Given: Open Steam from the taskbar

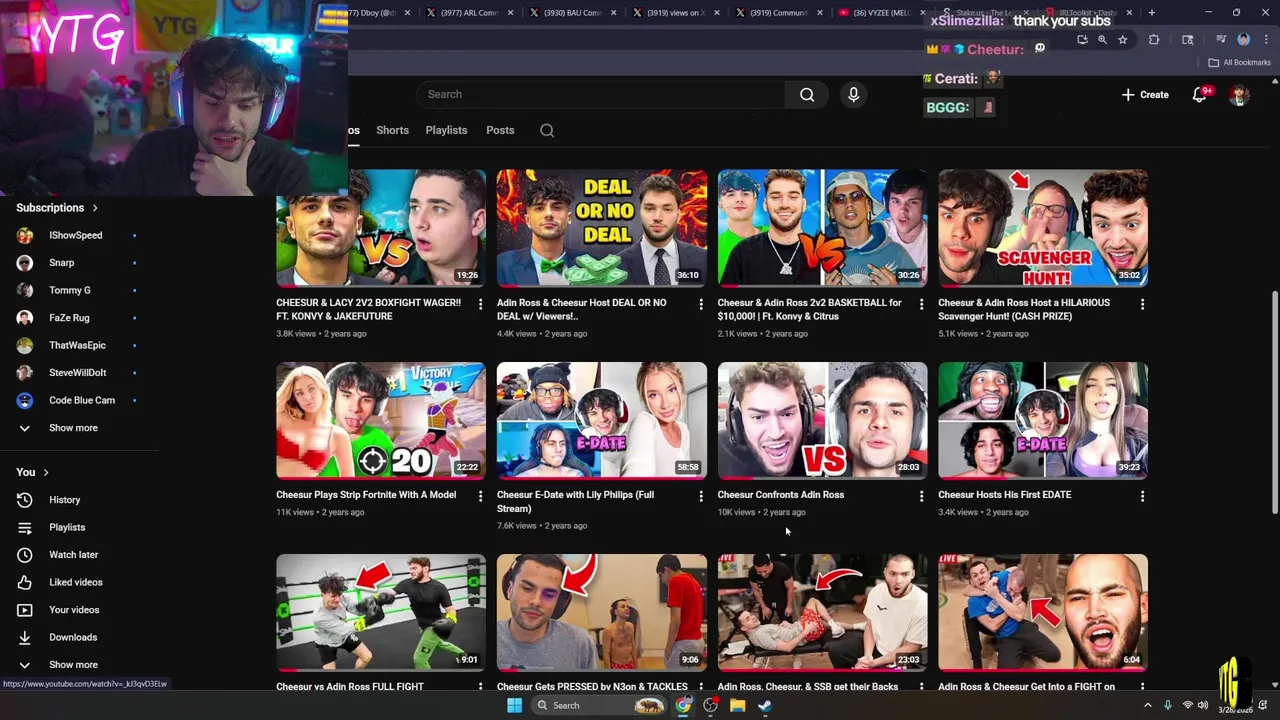Looking at the screenshot, I should pyautogui.click(x=764, y=705).
